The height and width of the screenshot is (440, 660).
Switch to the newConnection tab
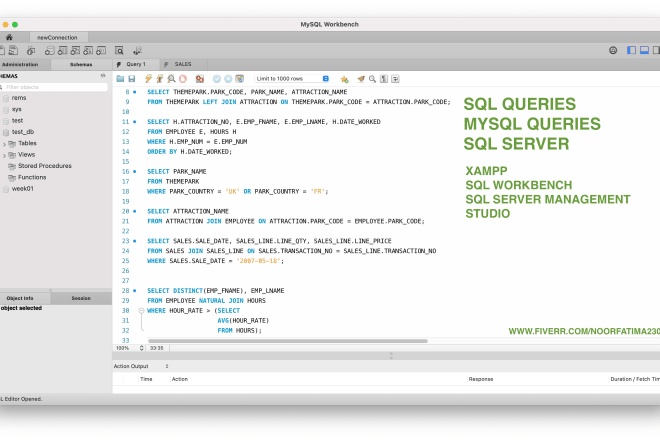pos(57,37)
